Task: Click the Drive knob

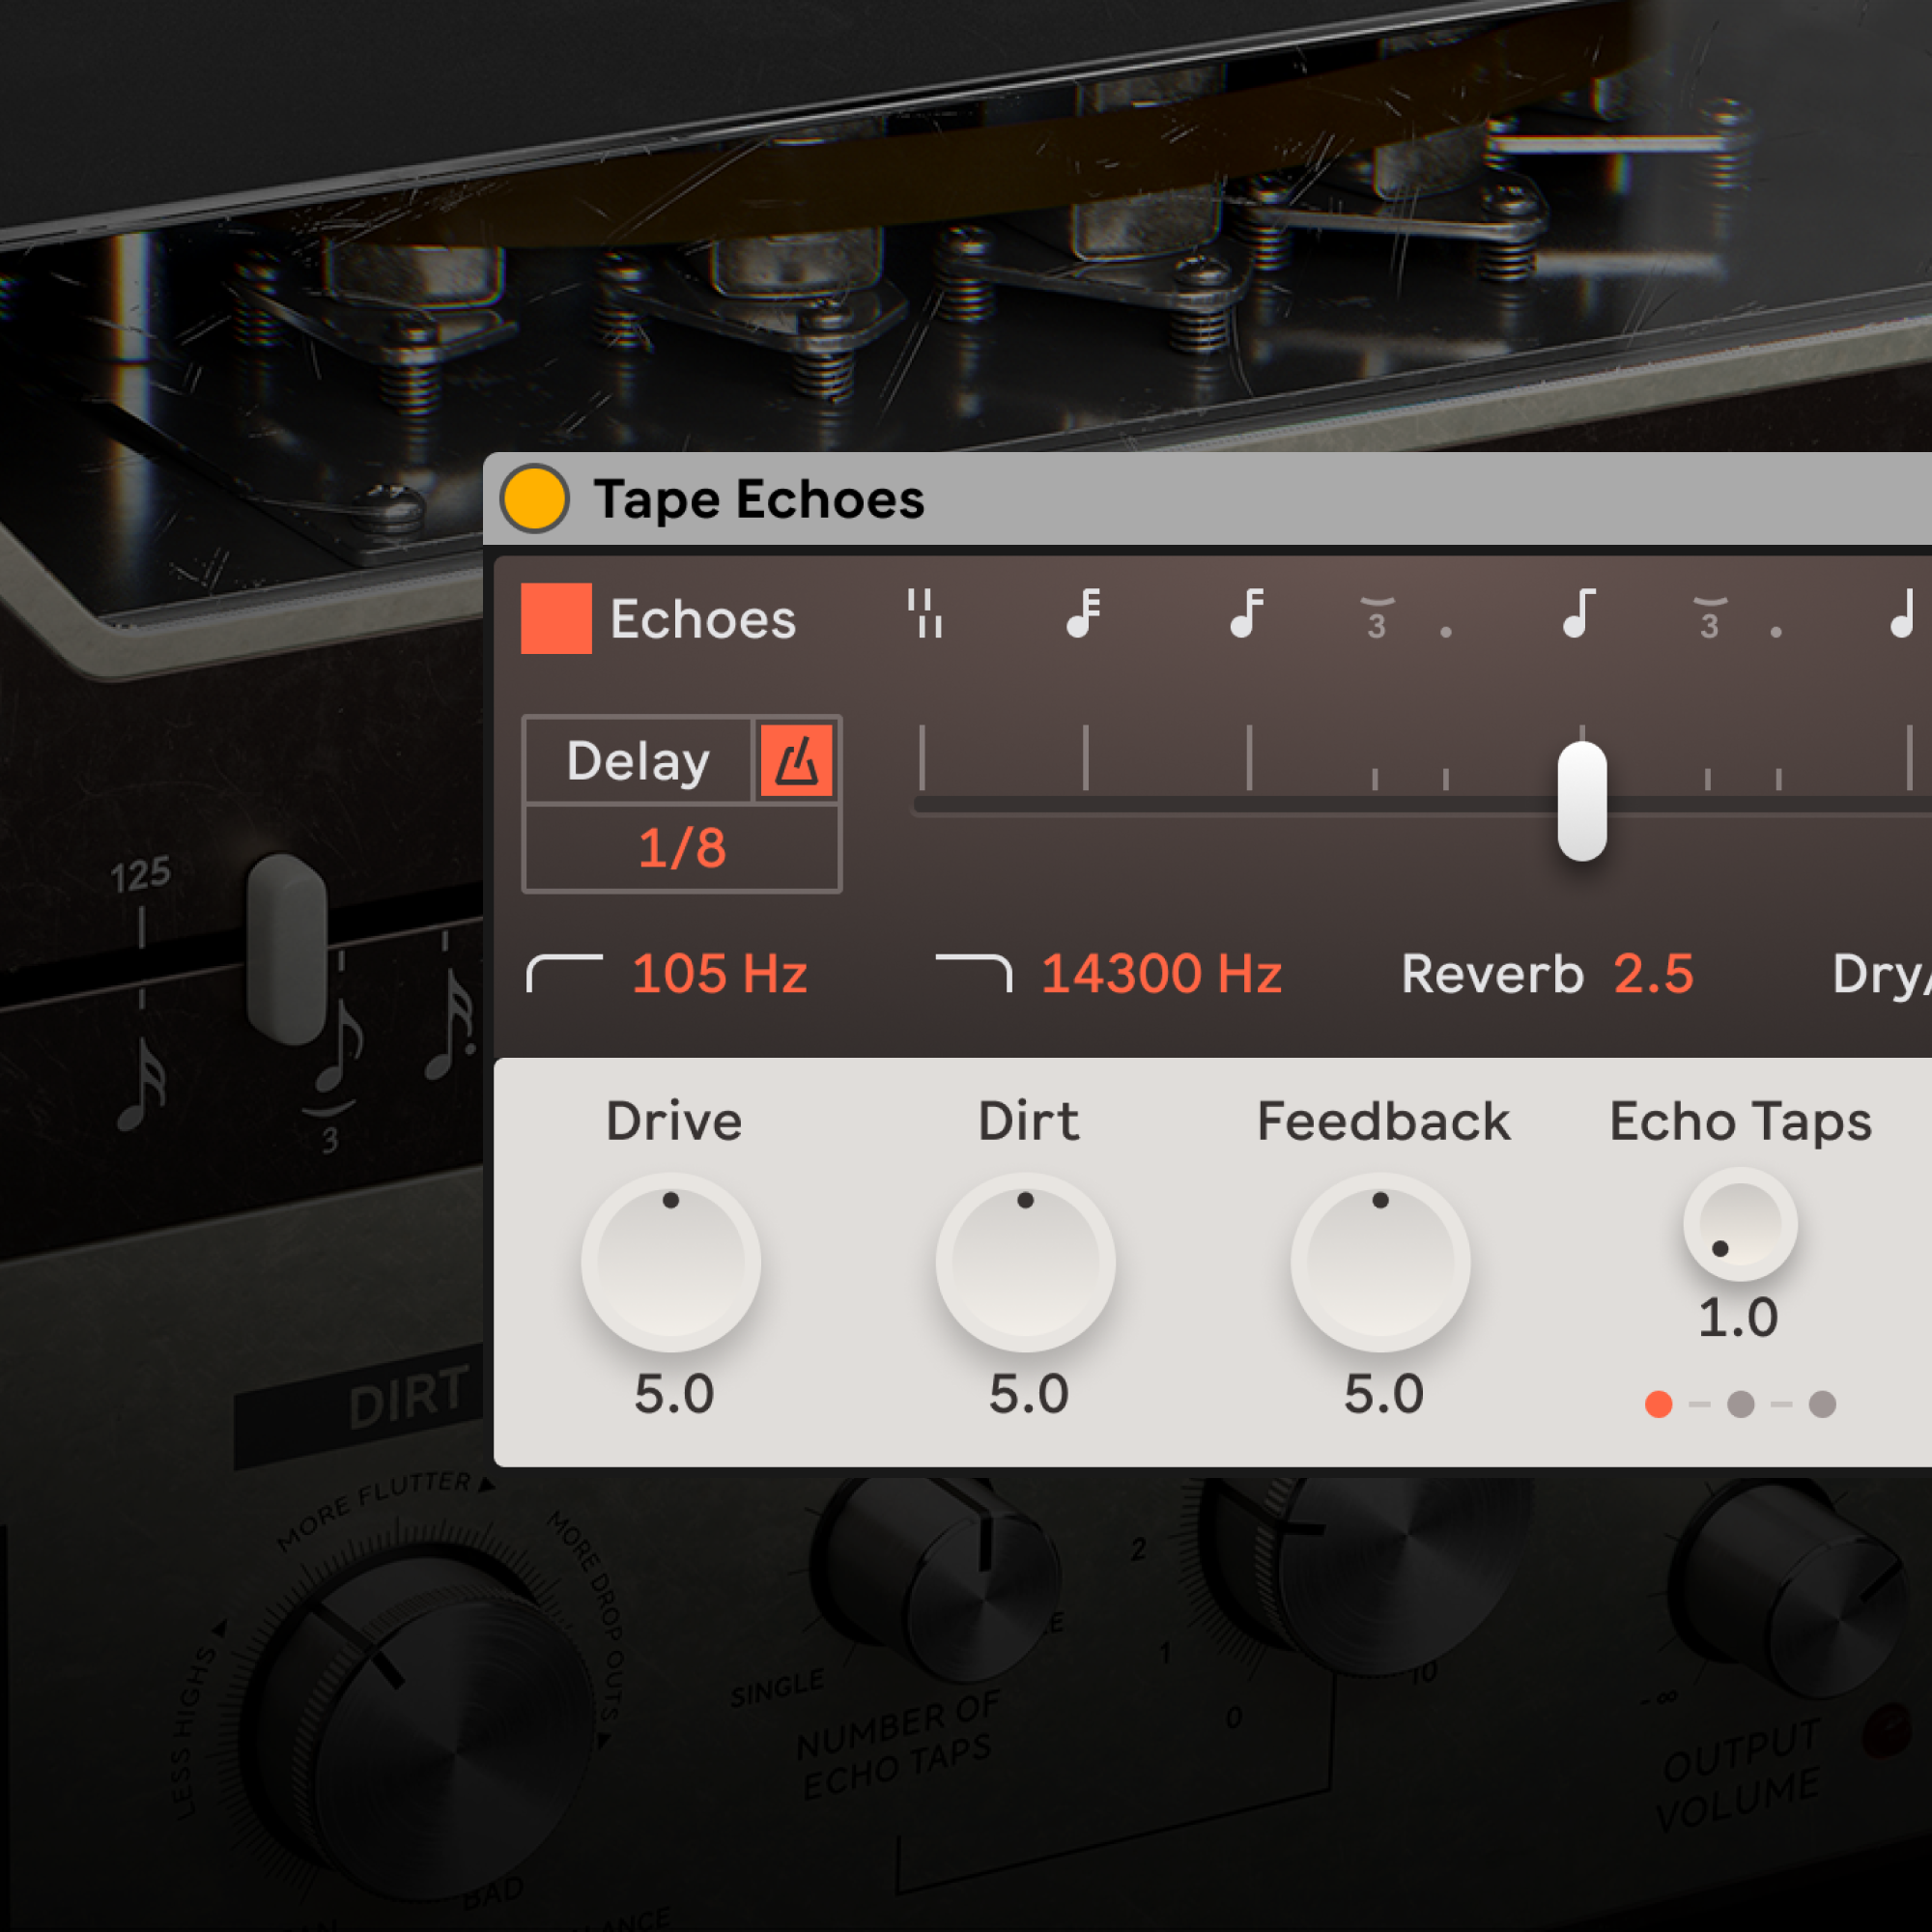Action: (x=671, y=1262)
